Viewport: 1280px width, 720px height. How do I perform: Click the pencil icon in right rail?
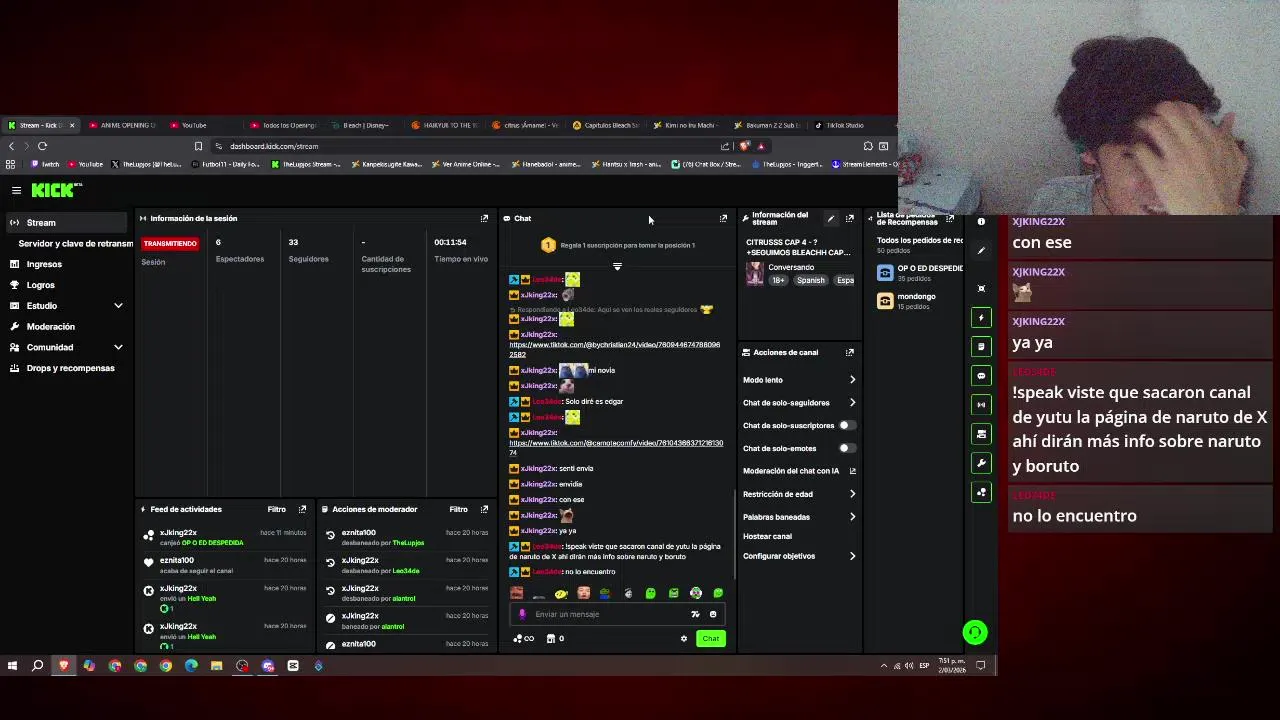(x=981, y=251)
